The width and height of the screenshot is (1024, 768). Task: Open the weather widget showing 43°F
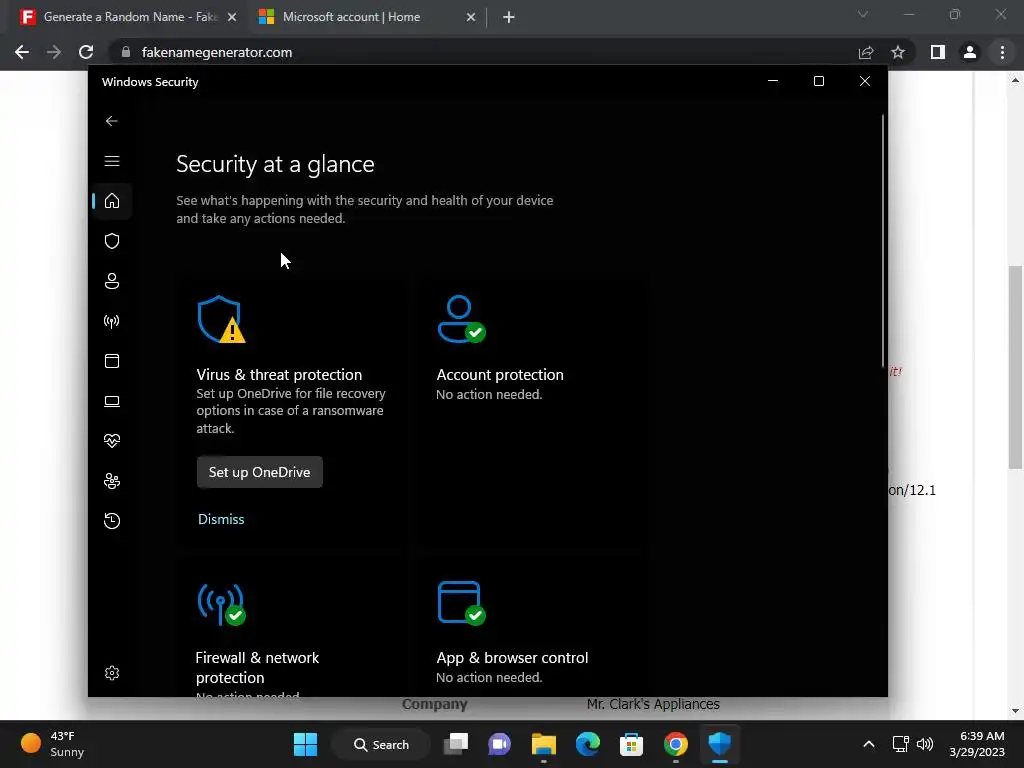[54, 744]
